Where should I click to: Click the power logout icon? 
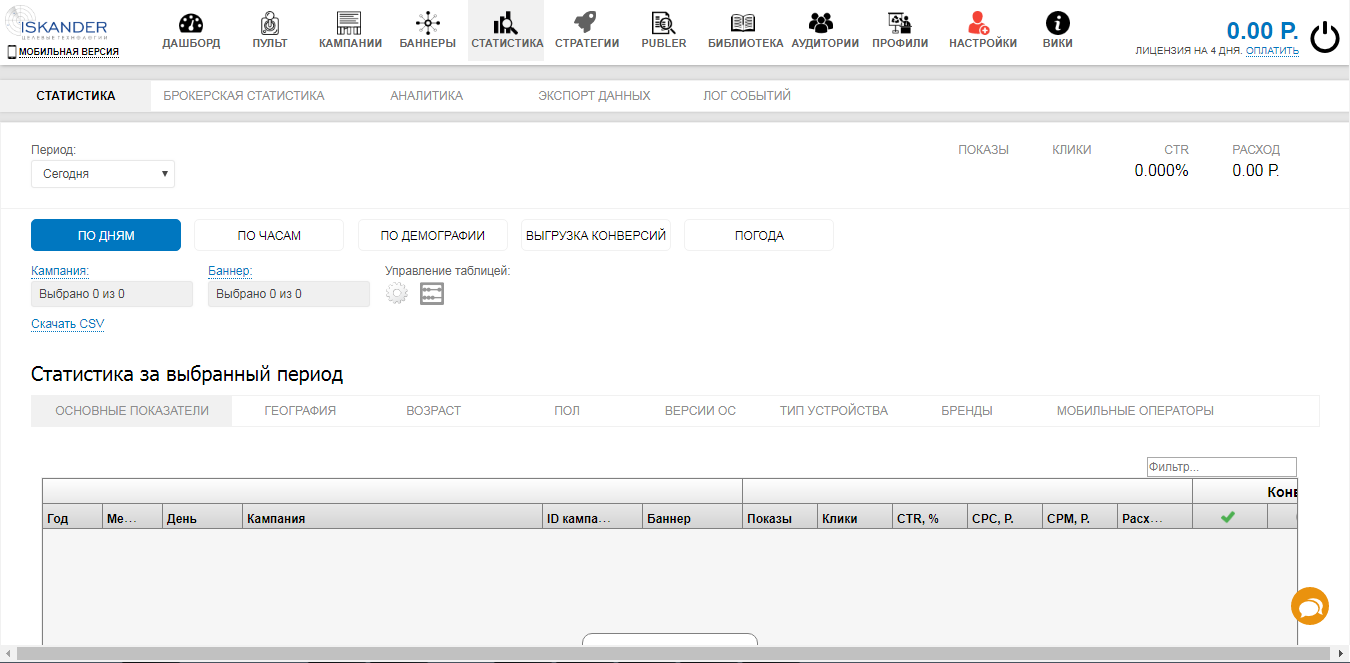(x=1324, y=37)
